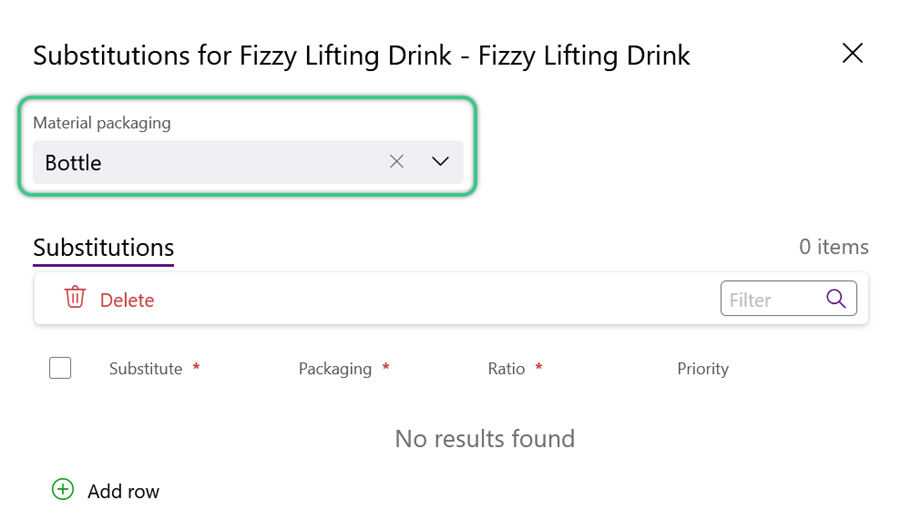Switch to the Substitutions tab
The width and height of the screenshot is (901, 530).
point(103,248)
